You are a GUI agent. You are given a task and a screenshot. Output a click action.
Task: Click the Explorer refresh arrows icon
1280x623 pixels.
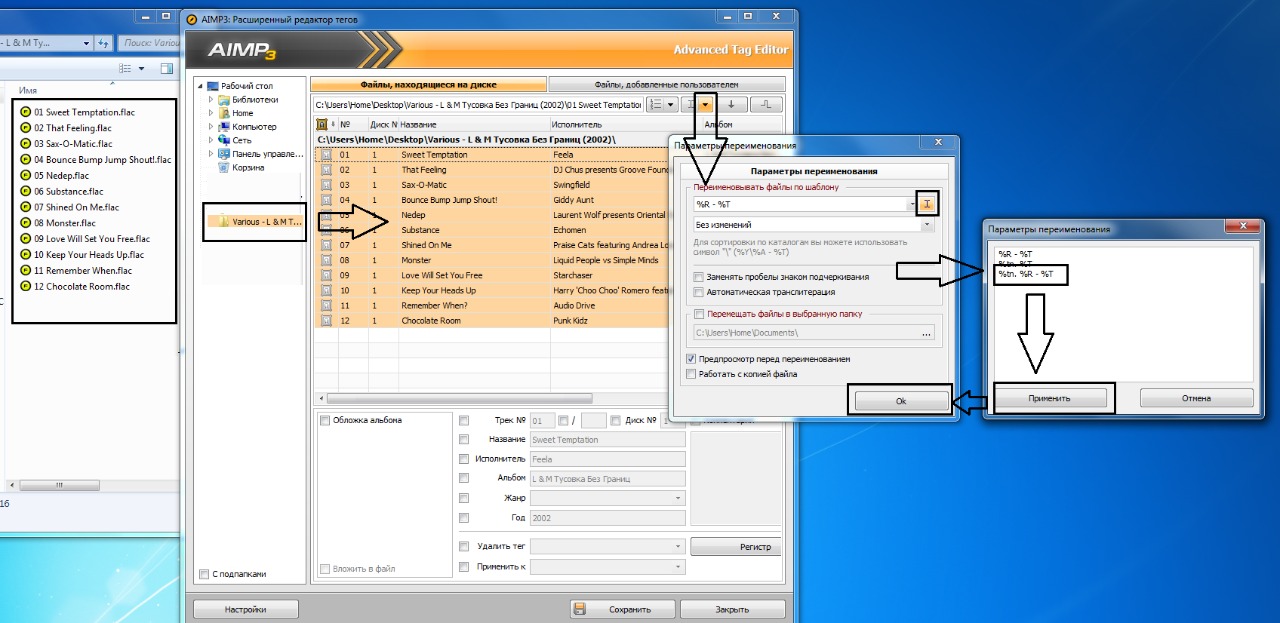[103, 43]
